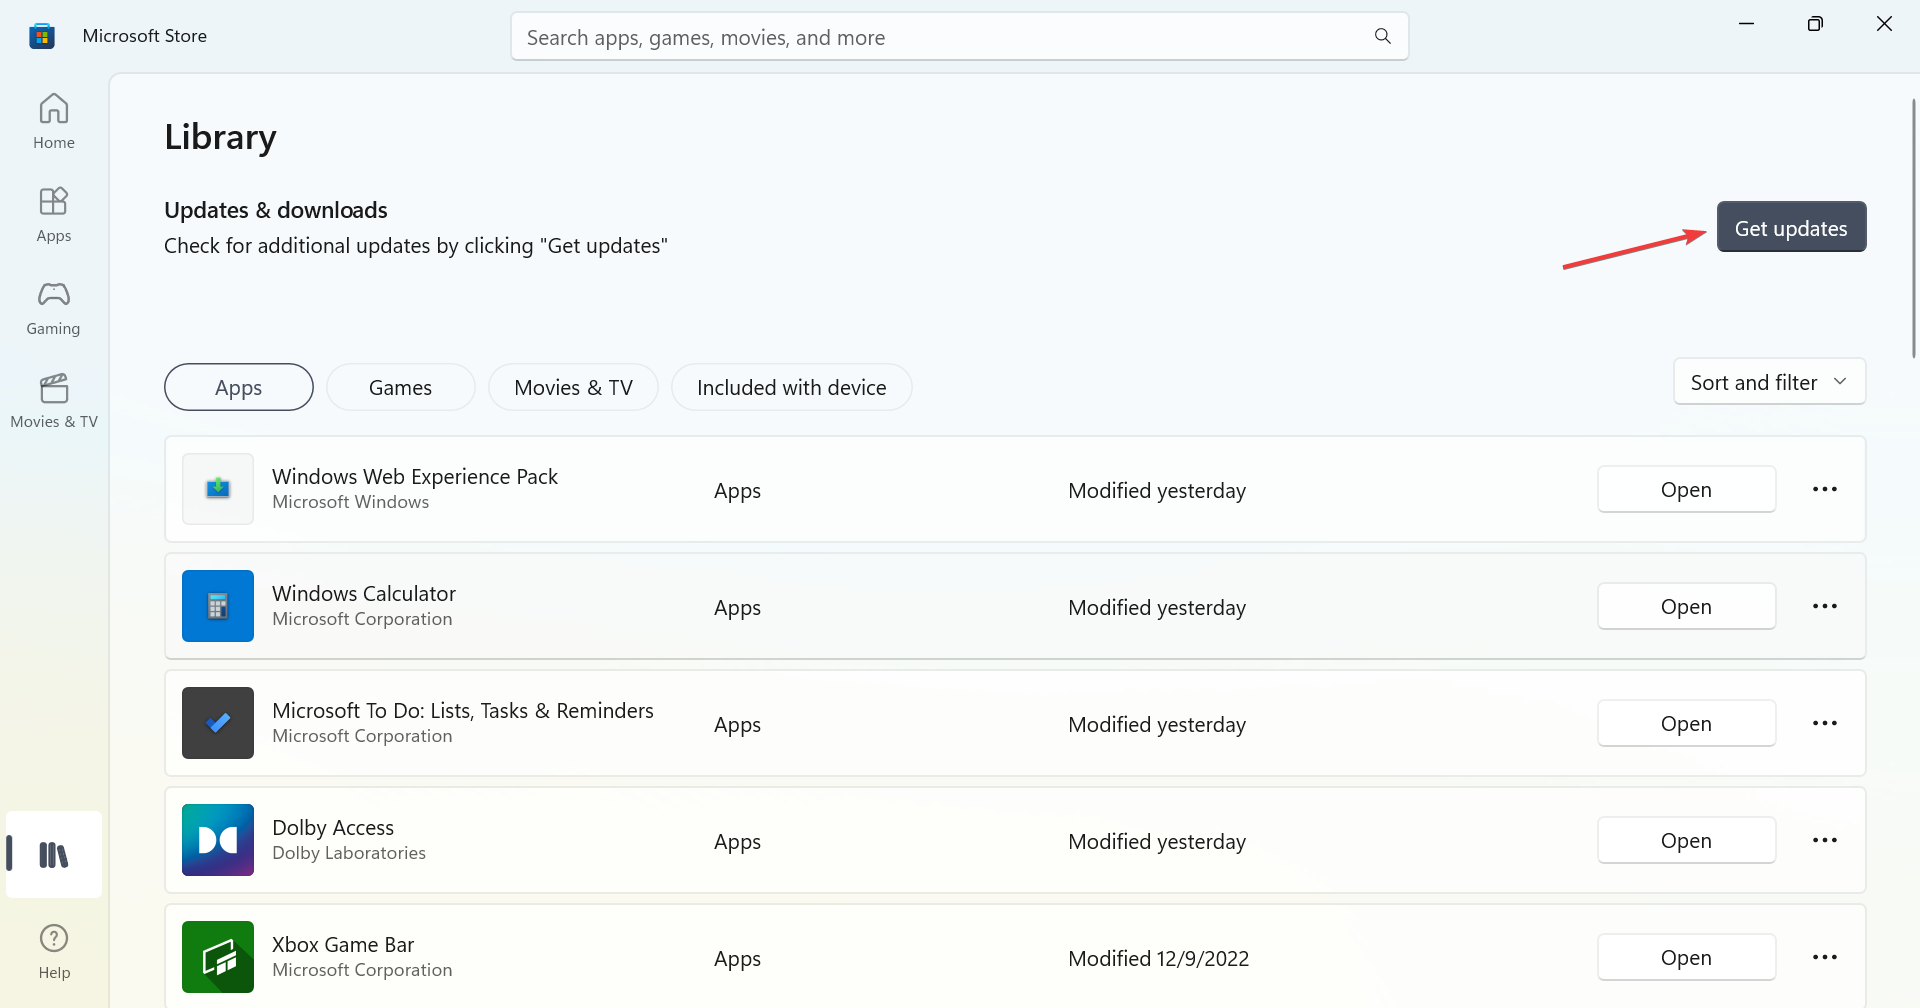Click the Windows Web Experience Pack icon

pyautogui.click(x=218, y=489)
